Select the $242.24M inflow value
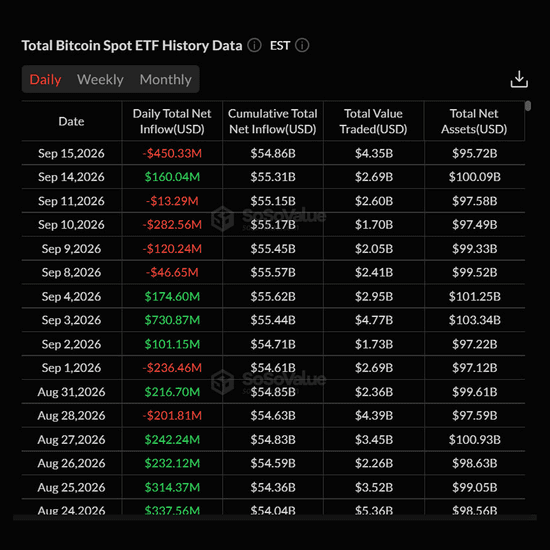The width and height of the screenshot is (550, 550). click(x=172, y=440)
